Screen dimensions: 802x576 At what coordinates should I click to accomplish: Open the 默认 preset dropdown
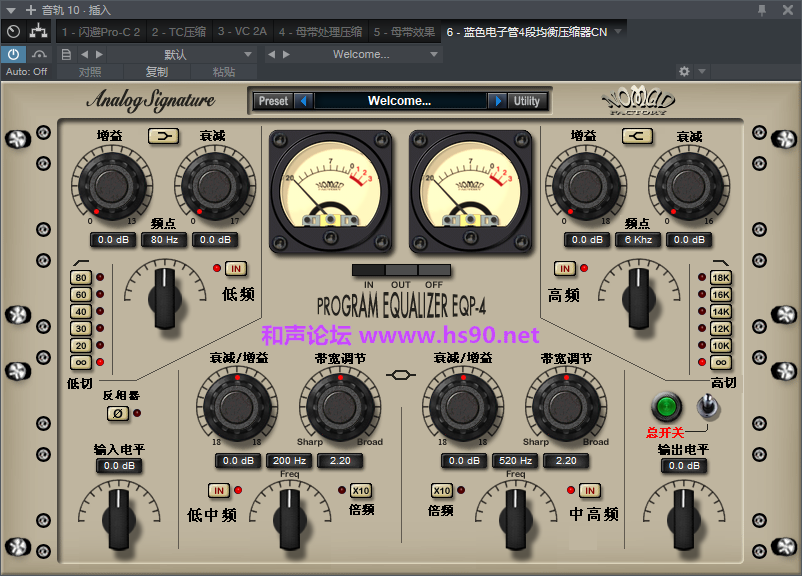pyautogui.click(x=182, y=54)
